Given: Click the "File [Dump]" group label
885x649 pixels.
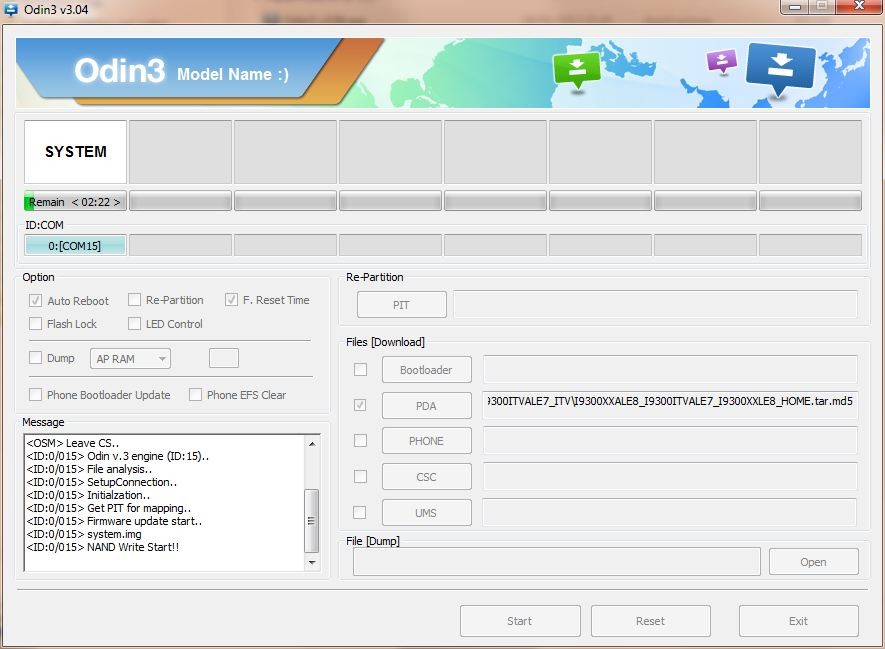Looking at the screenshot, I should pyautogui.click(x=373, y=541).
